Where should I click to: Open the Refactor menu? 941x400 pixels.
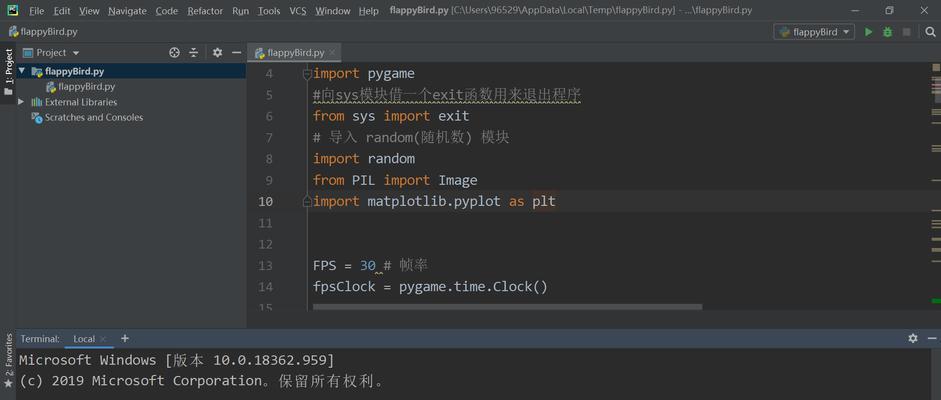click(205, 11)
